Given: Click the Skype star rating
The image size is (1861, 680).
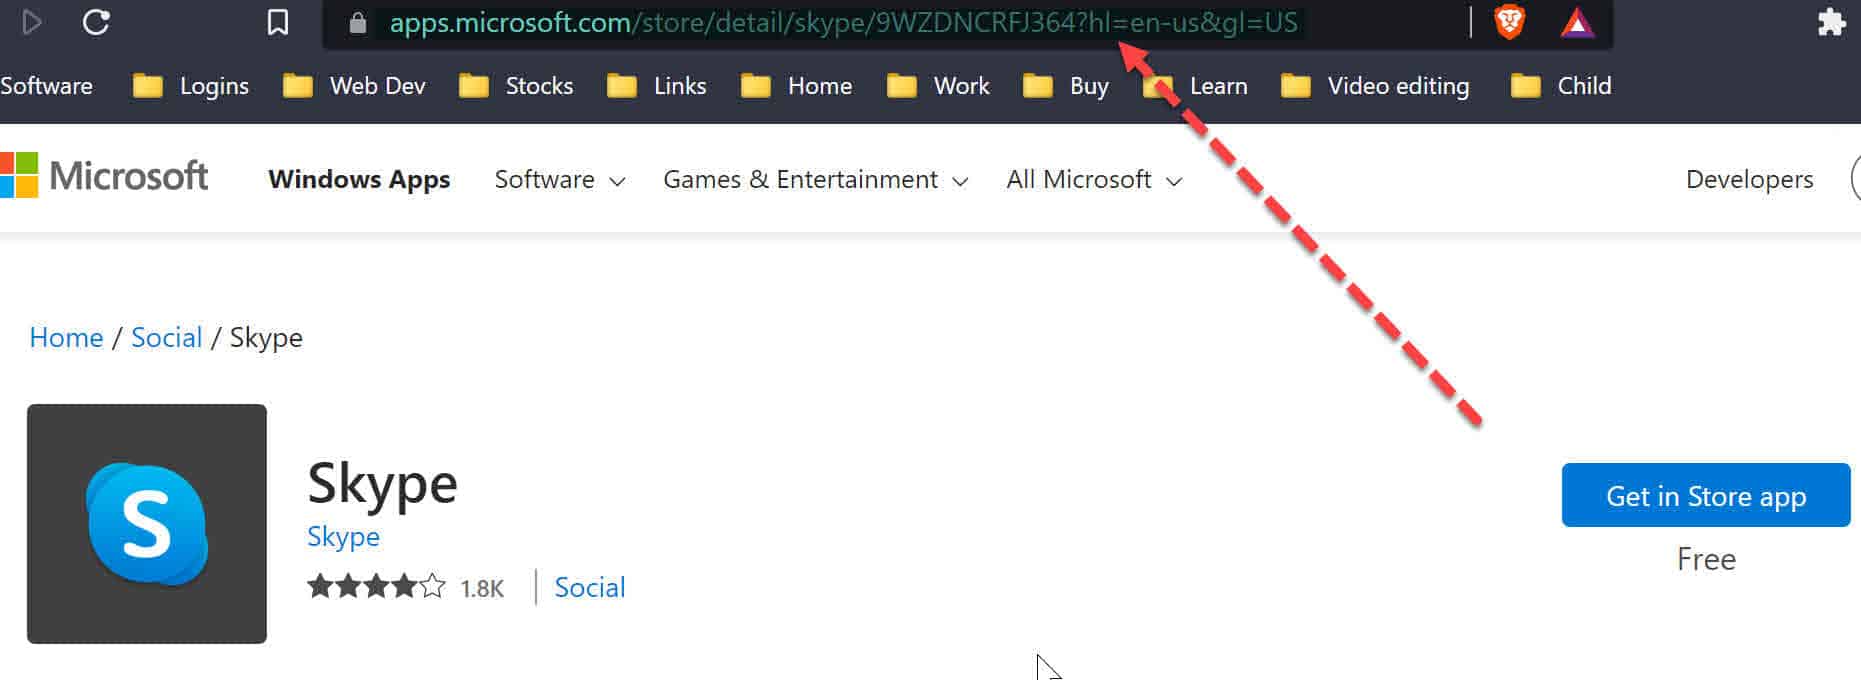Looking at the screenshot, I should click(x=376, y=586).
